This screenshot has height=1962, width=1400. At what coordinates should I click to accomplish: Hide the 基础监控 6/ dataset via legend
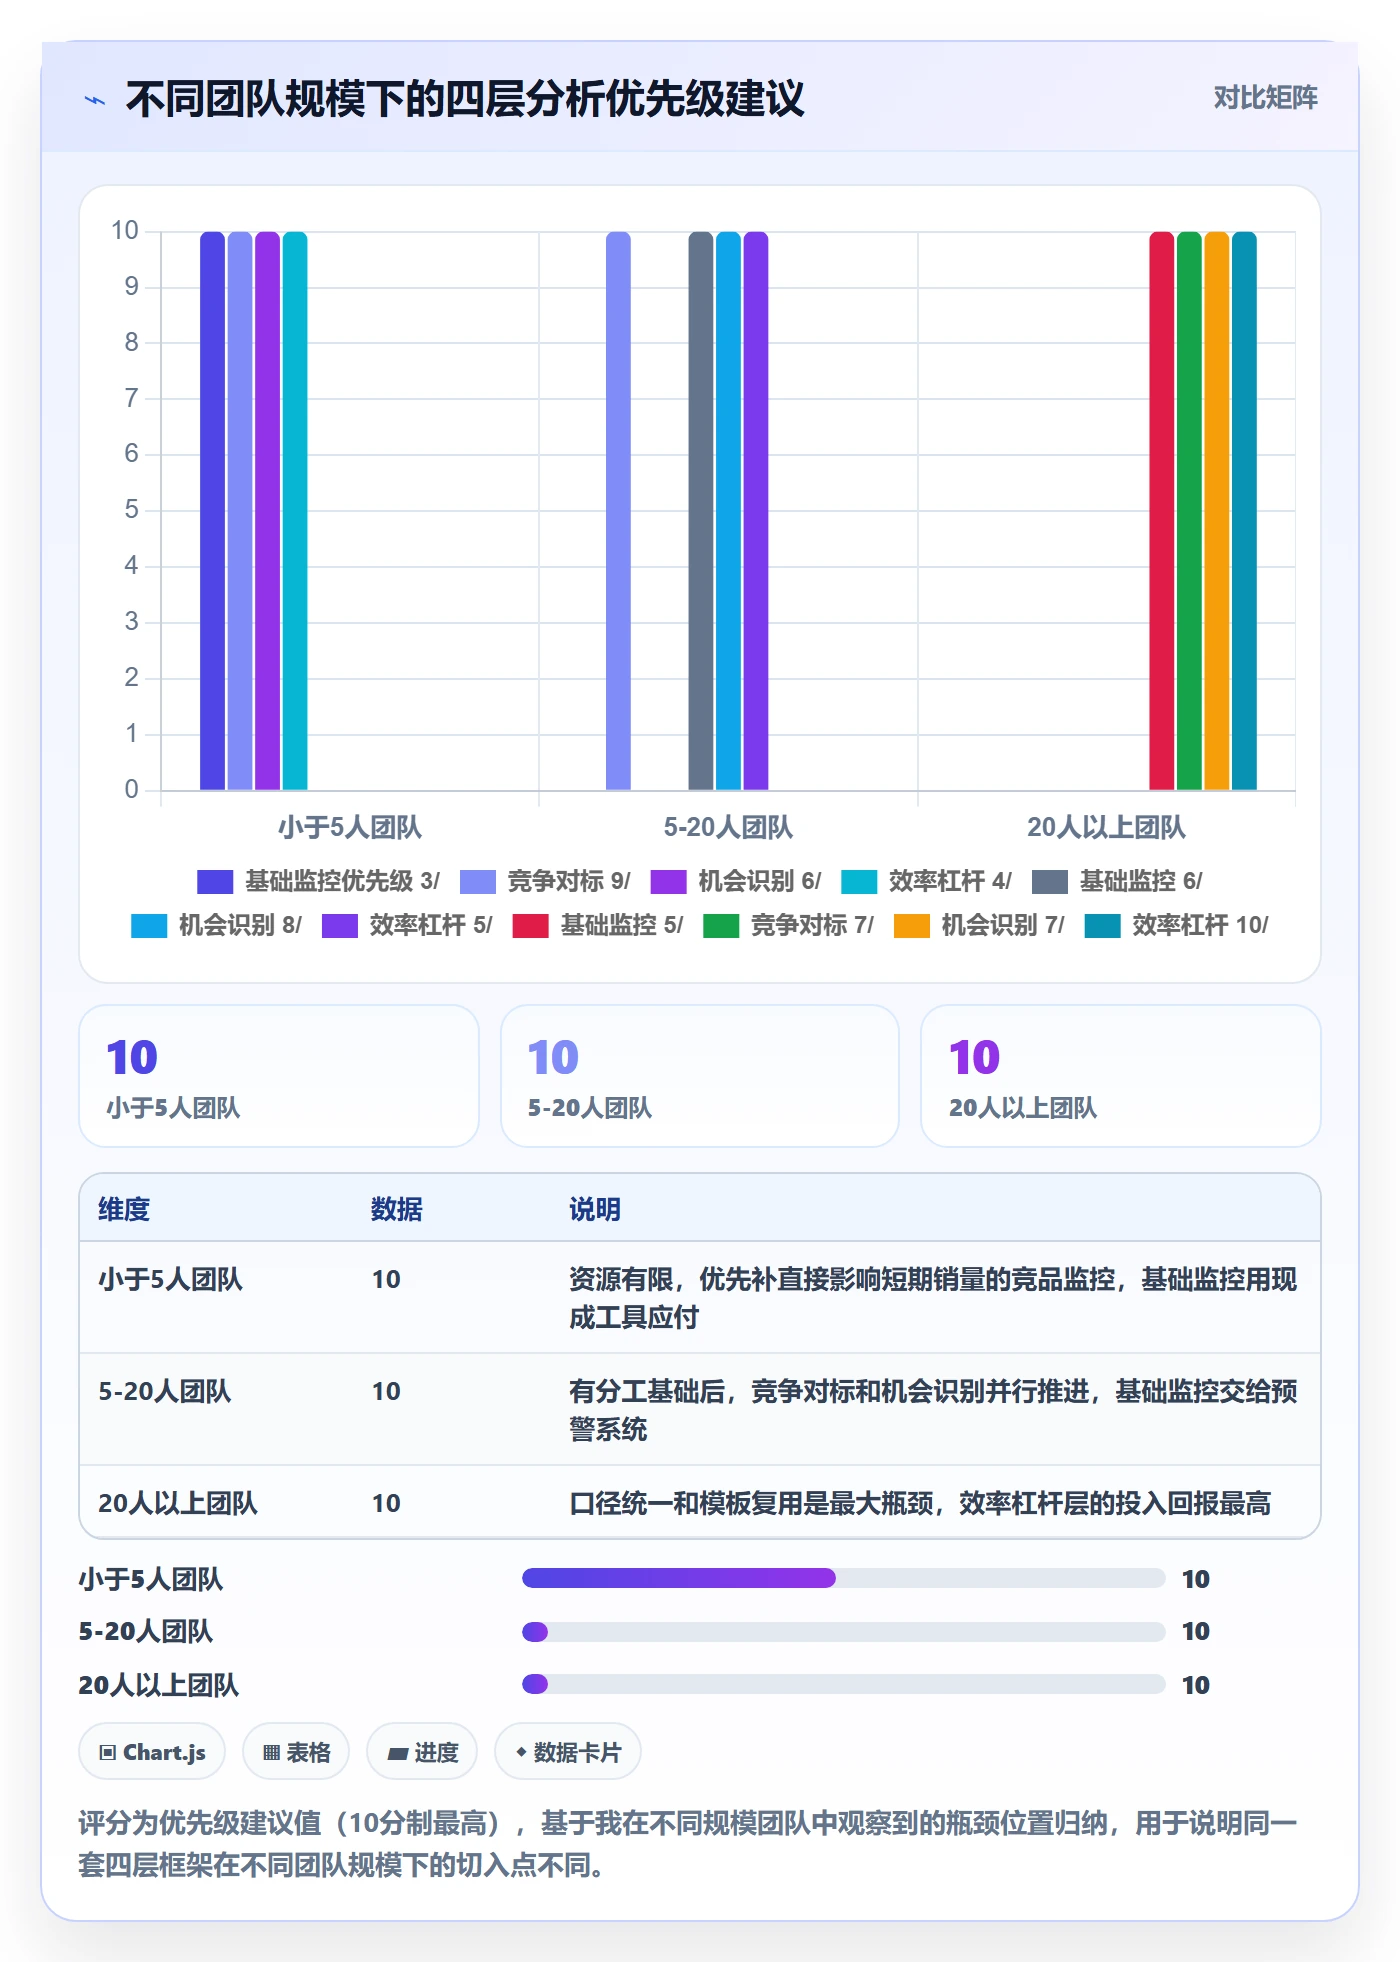click(x=1117, y=881)
